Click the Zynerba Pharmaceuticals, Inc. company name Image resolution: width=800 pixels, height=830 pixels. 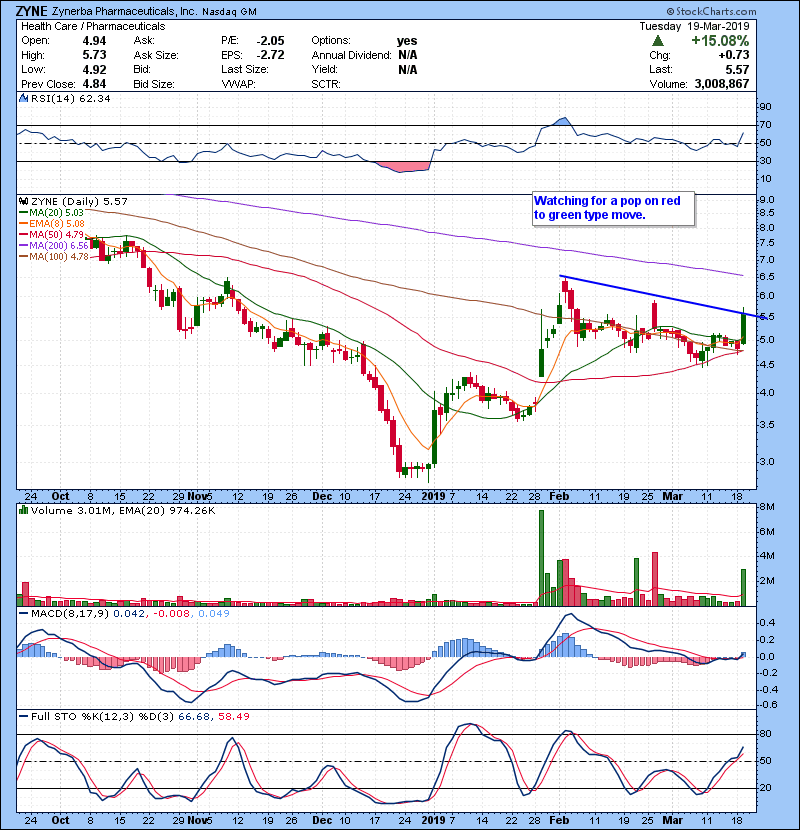pos(124,11)
